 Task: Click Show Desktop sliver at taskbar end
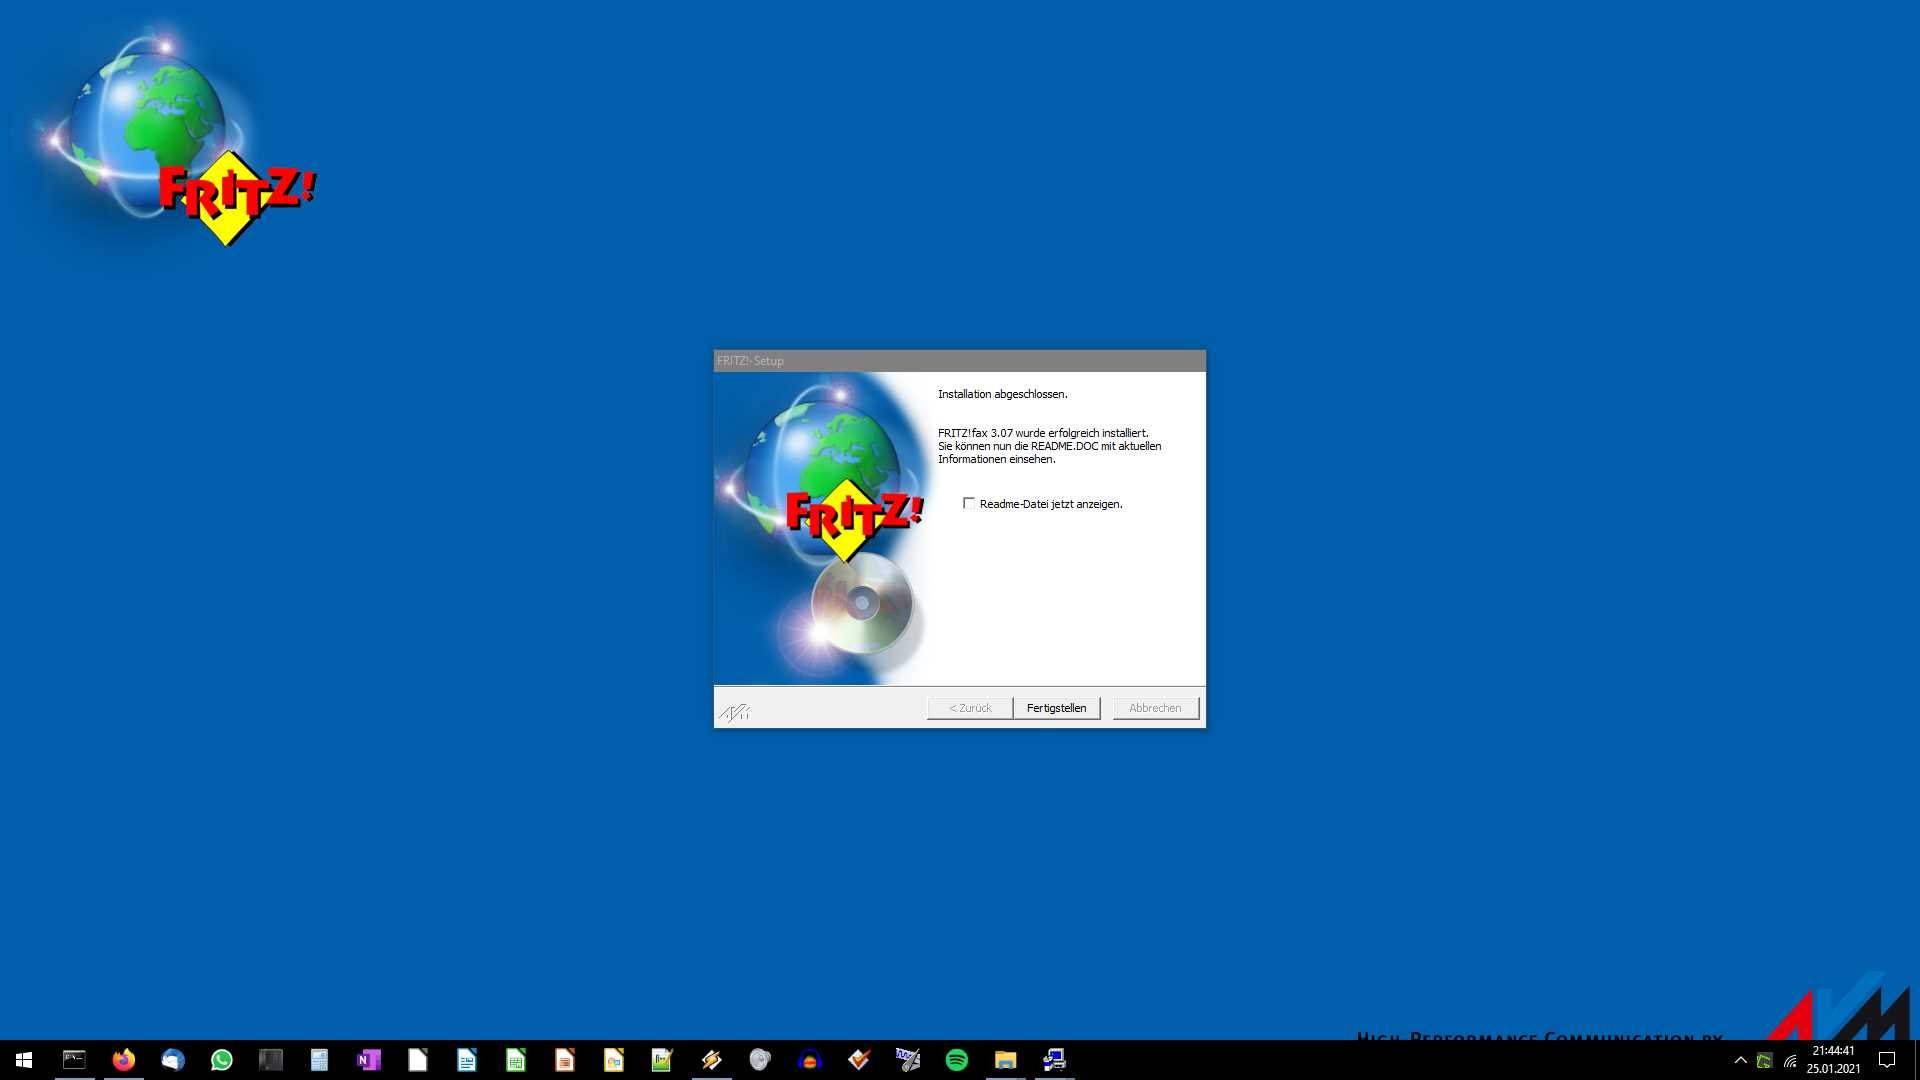[1916, 1060]
